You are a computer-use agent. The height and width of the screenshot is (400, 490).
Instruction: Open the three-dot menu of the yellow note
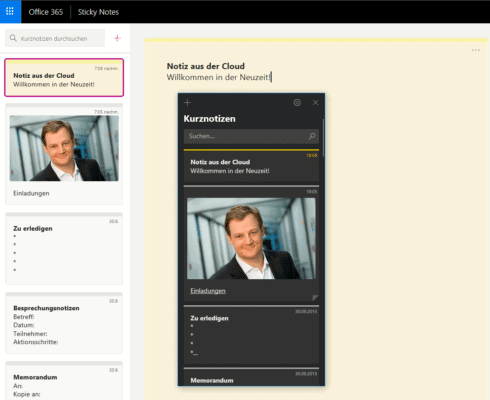[x=476, y=50]
